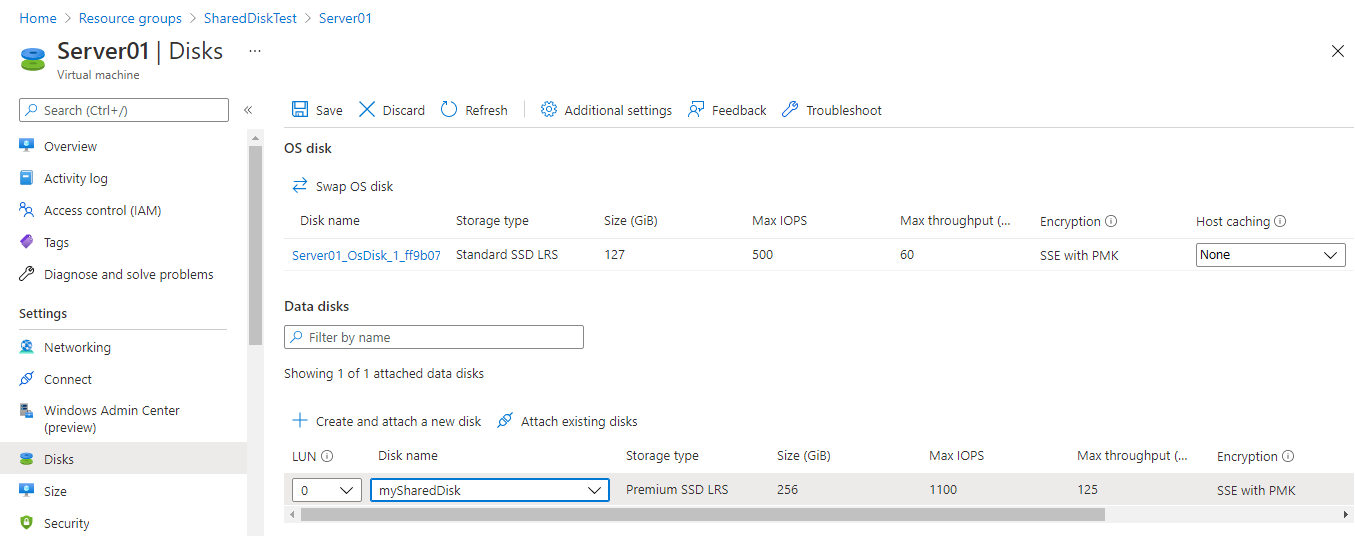Click the Tags sidebar item label
The image size is (1355, 536).
coord(56,242)
